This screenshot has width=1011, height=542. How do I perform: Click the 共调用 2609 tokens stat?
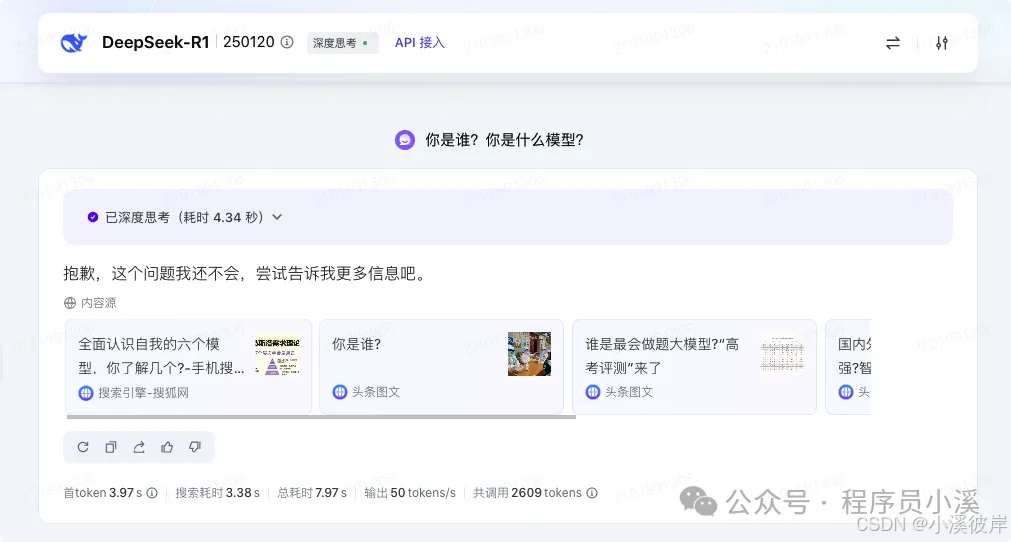click(527, 493)
